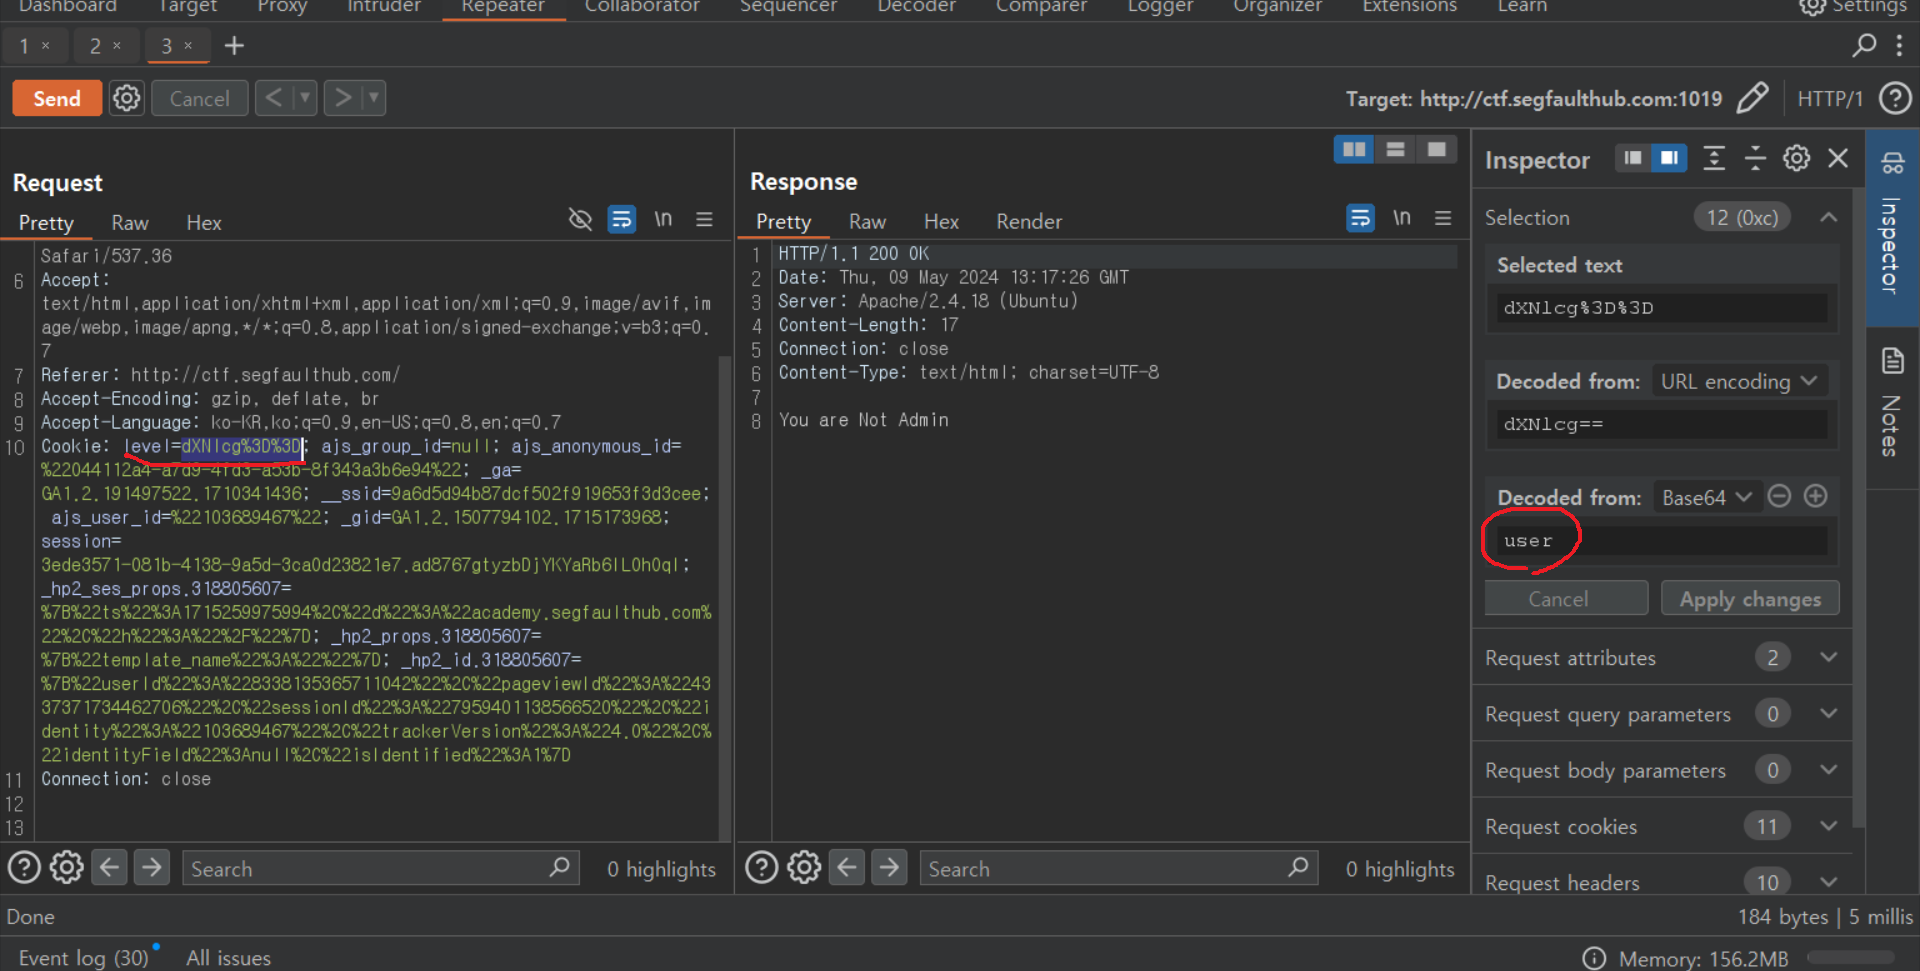The image size is (1920, 971).
Task: Go to next request in history
Action: click(343, 98)
